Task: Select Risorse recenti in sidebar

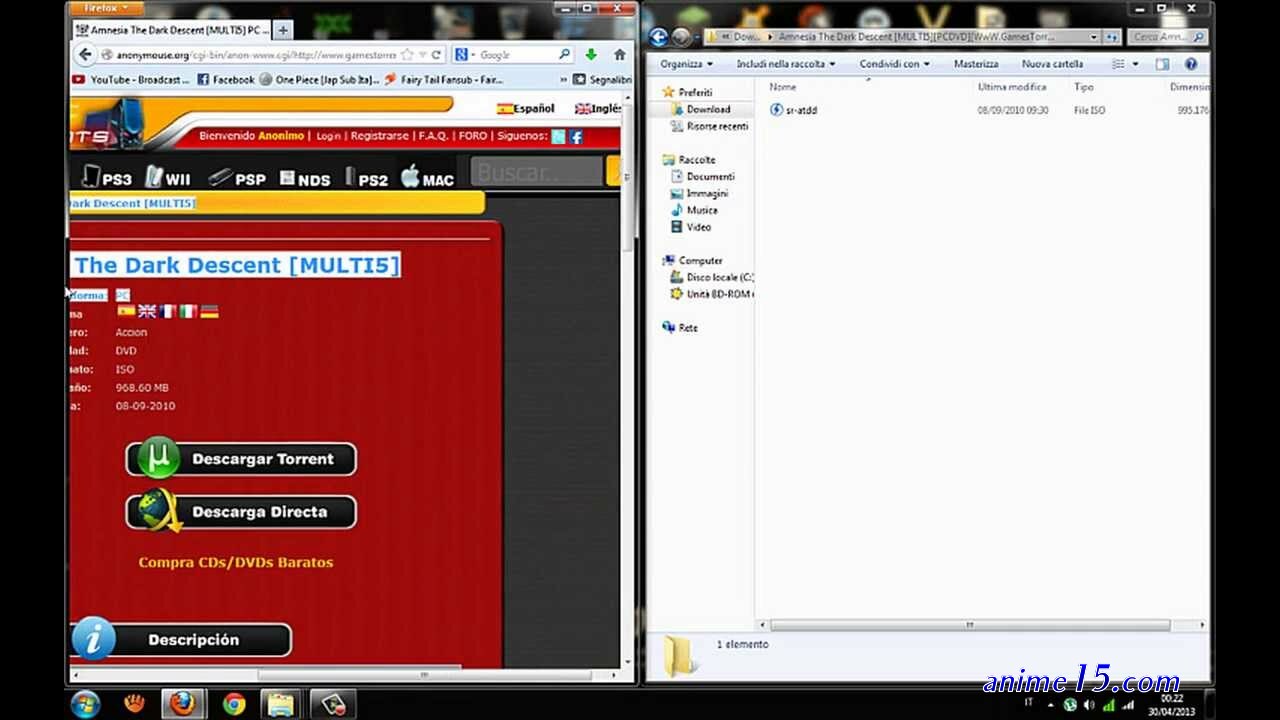Action: coord(709,126)
